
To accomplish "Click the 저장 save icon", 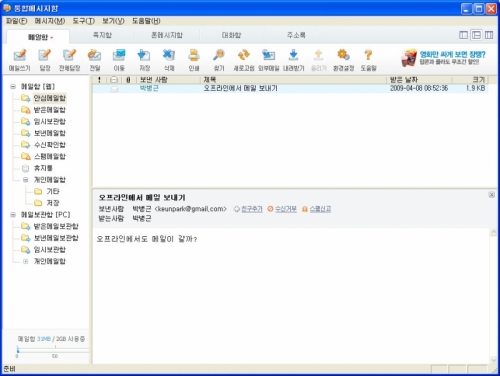I will tap(144, 55).
